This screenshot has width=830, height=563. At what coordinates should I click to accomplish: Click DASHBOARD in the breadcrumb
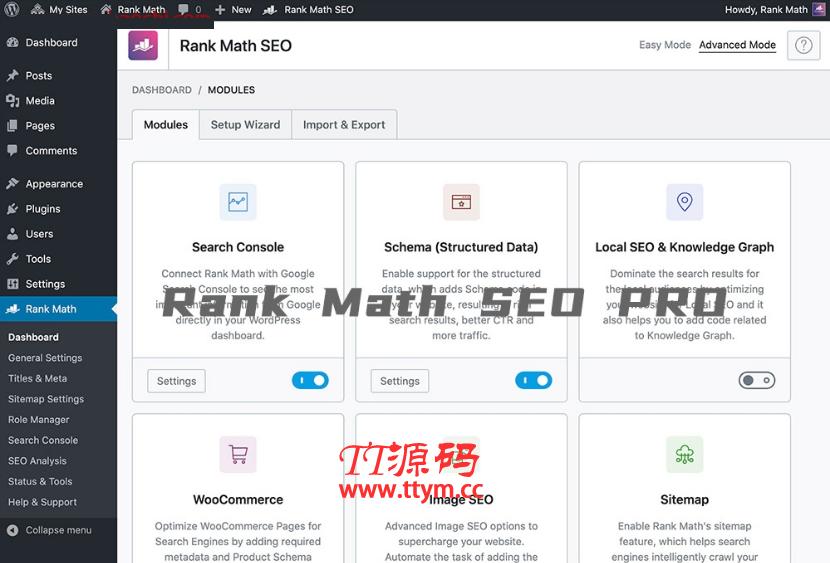click(x=162, y=90)
